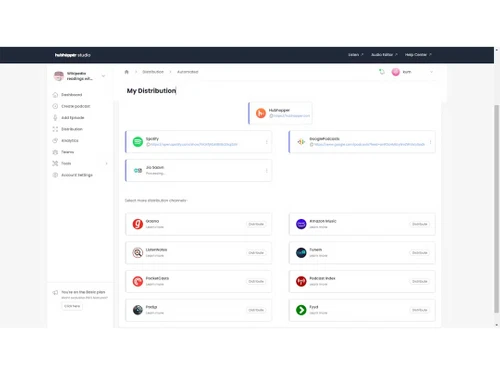Click the Jio Saavn logo icon
The image size is (500, 375).
tap(138, 170)
